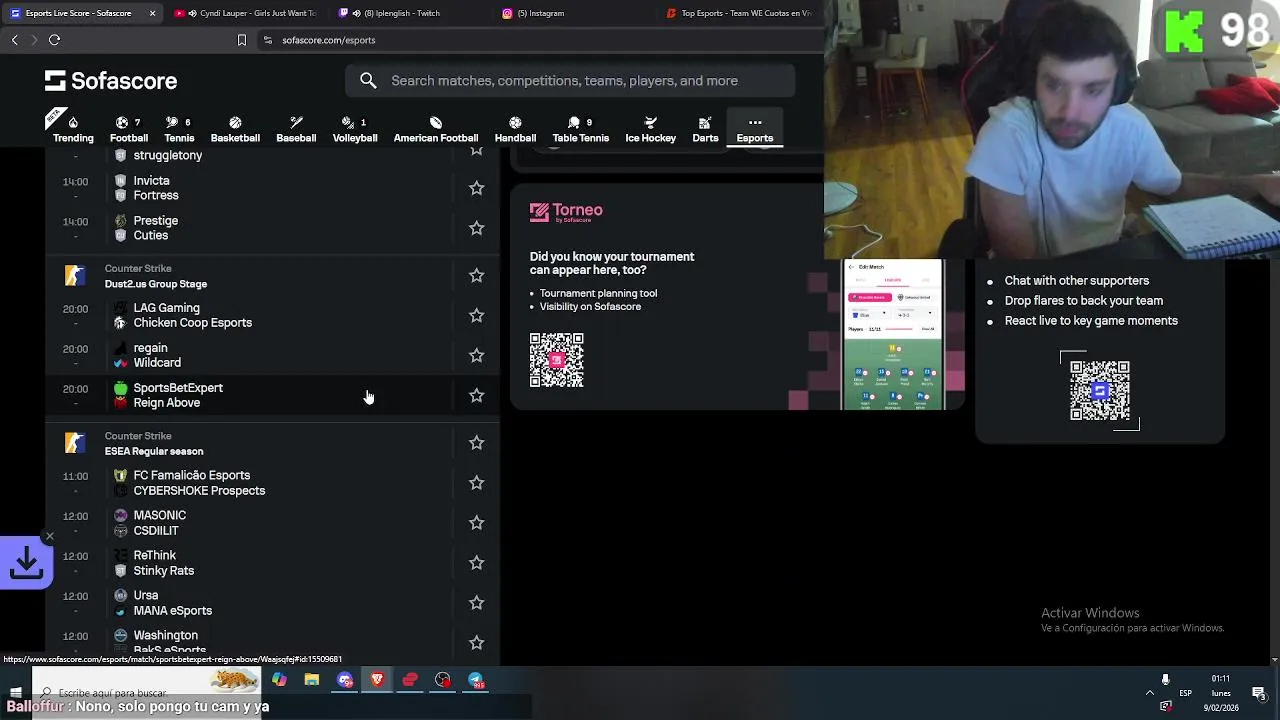Close the download widget overlay

[49, 536]
